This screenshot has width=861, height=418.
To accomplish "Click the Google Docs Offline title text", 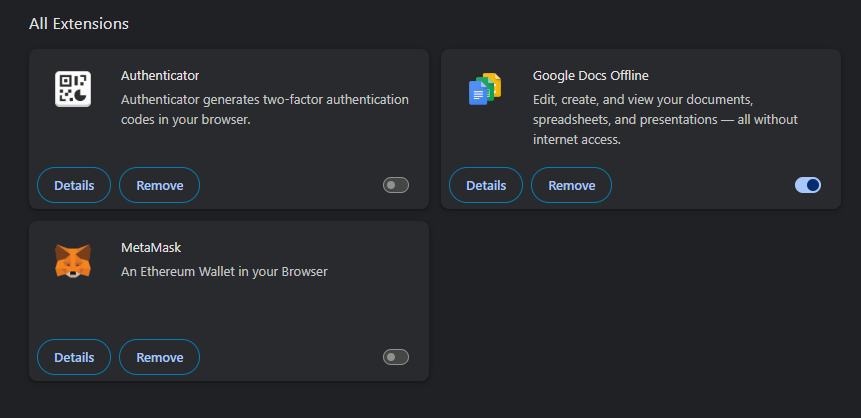I will (x=591, y=75).
